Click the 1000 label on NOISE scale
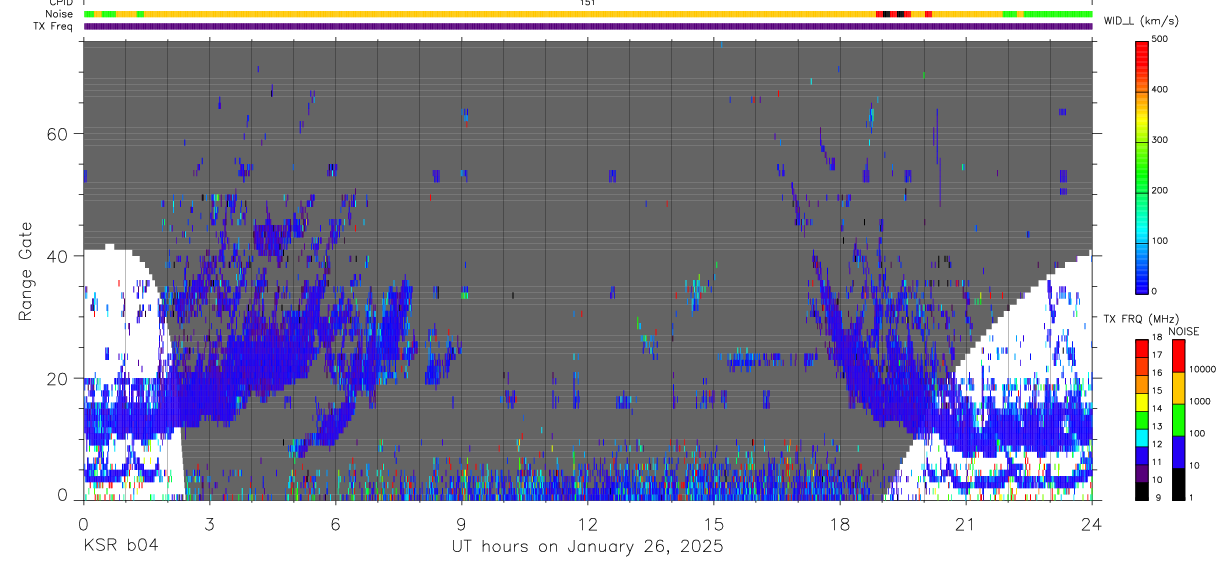1228x567 pixels. [1199, 402]
